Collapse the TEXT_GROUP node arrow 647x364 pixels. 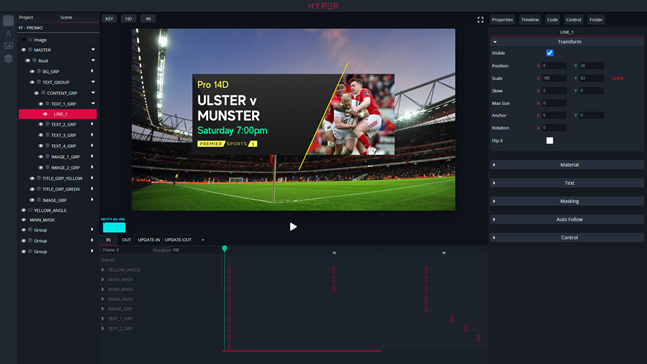pyautogui.click(x=93, y=82)
